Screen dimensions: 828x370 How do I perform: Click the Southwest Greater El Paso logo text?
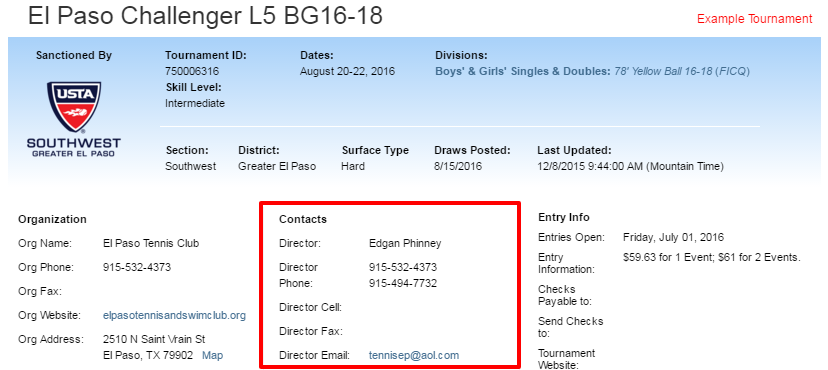(x=74, y=147)
